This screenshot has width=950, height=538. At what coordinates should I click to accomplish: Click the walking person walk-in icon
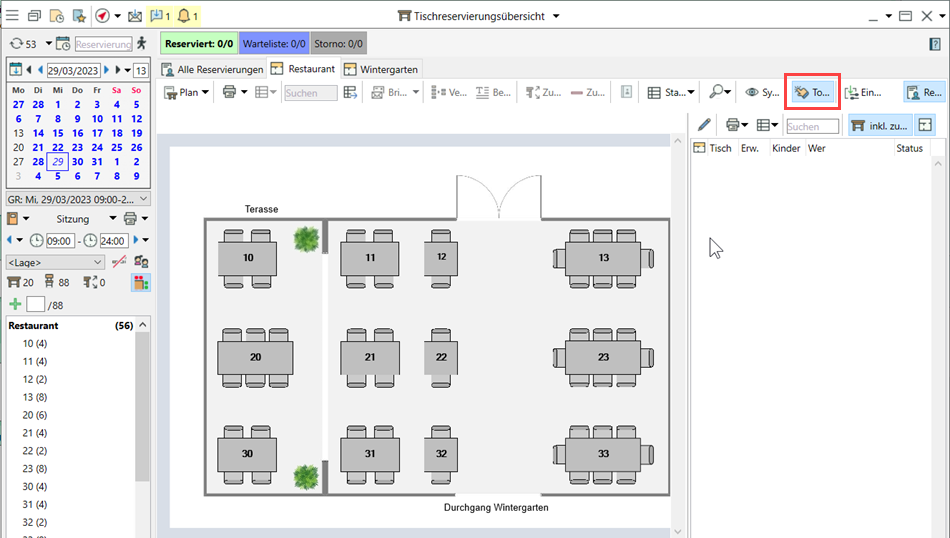[142, 43]
